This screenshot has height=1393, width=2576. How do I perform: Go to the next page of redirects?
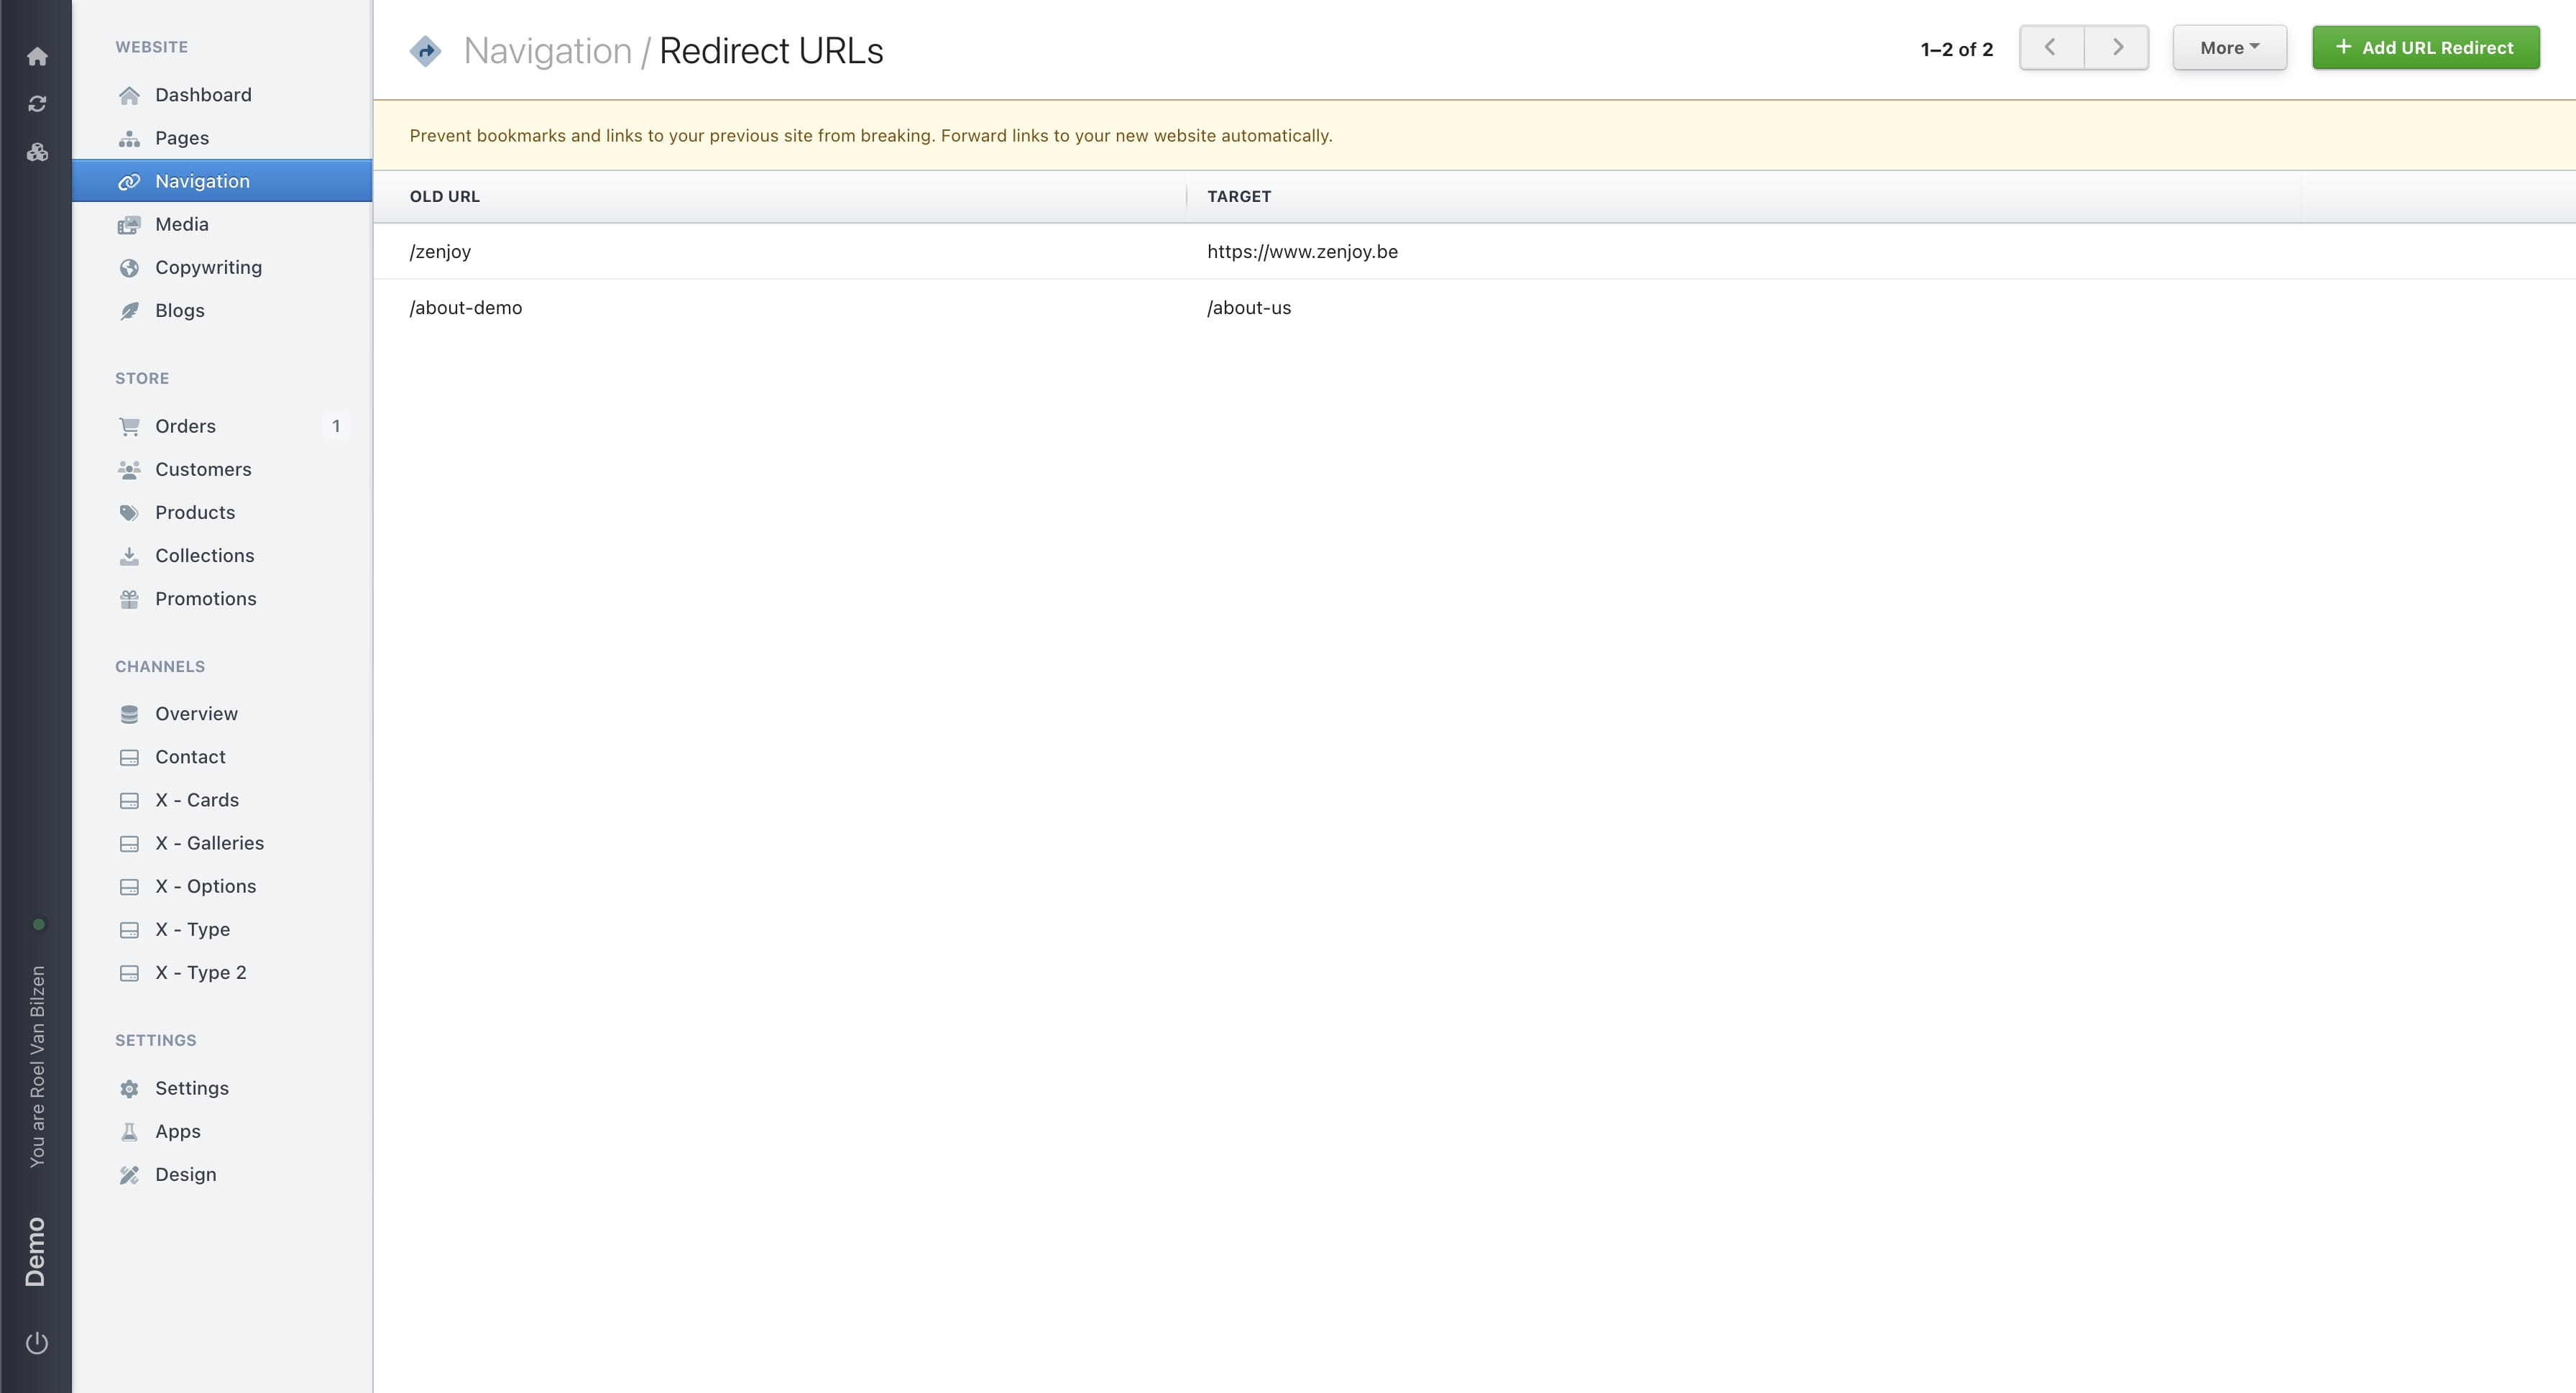pyautogui.click(x=2117, y=47)
